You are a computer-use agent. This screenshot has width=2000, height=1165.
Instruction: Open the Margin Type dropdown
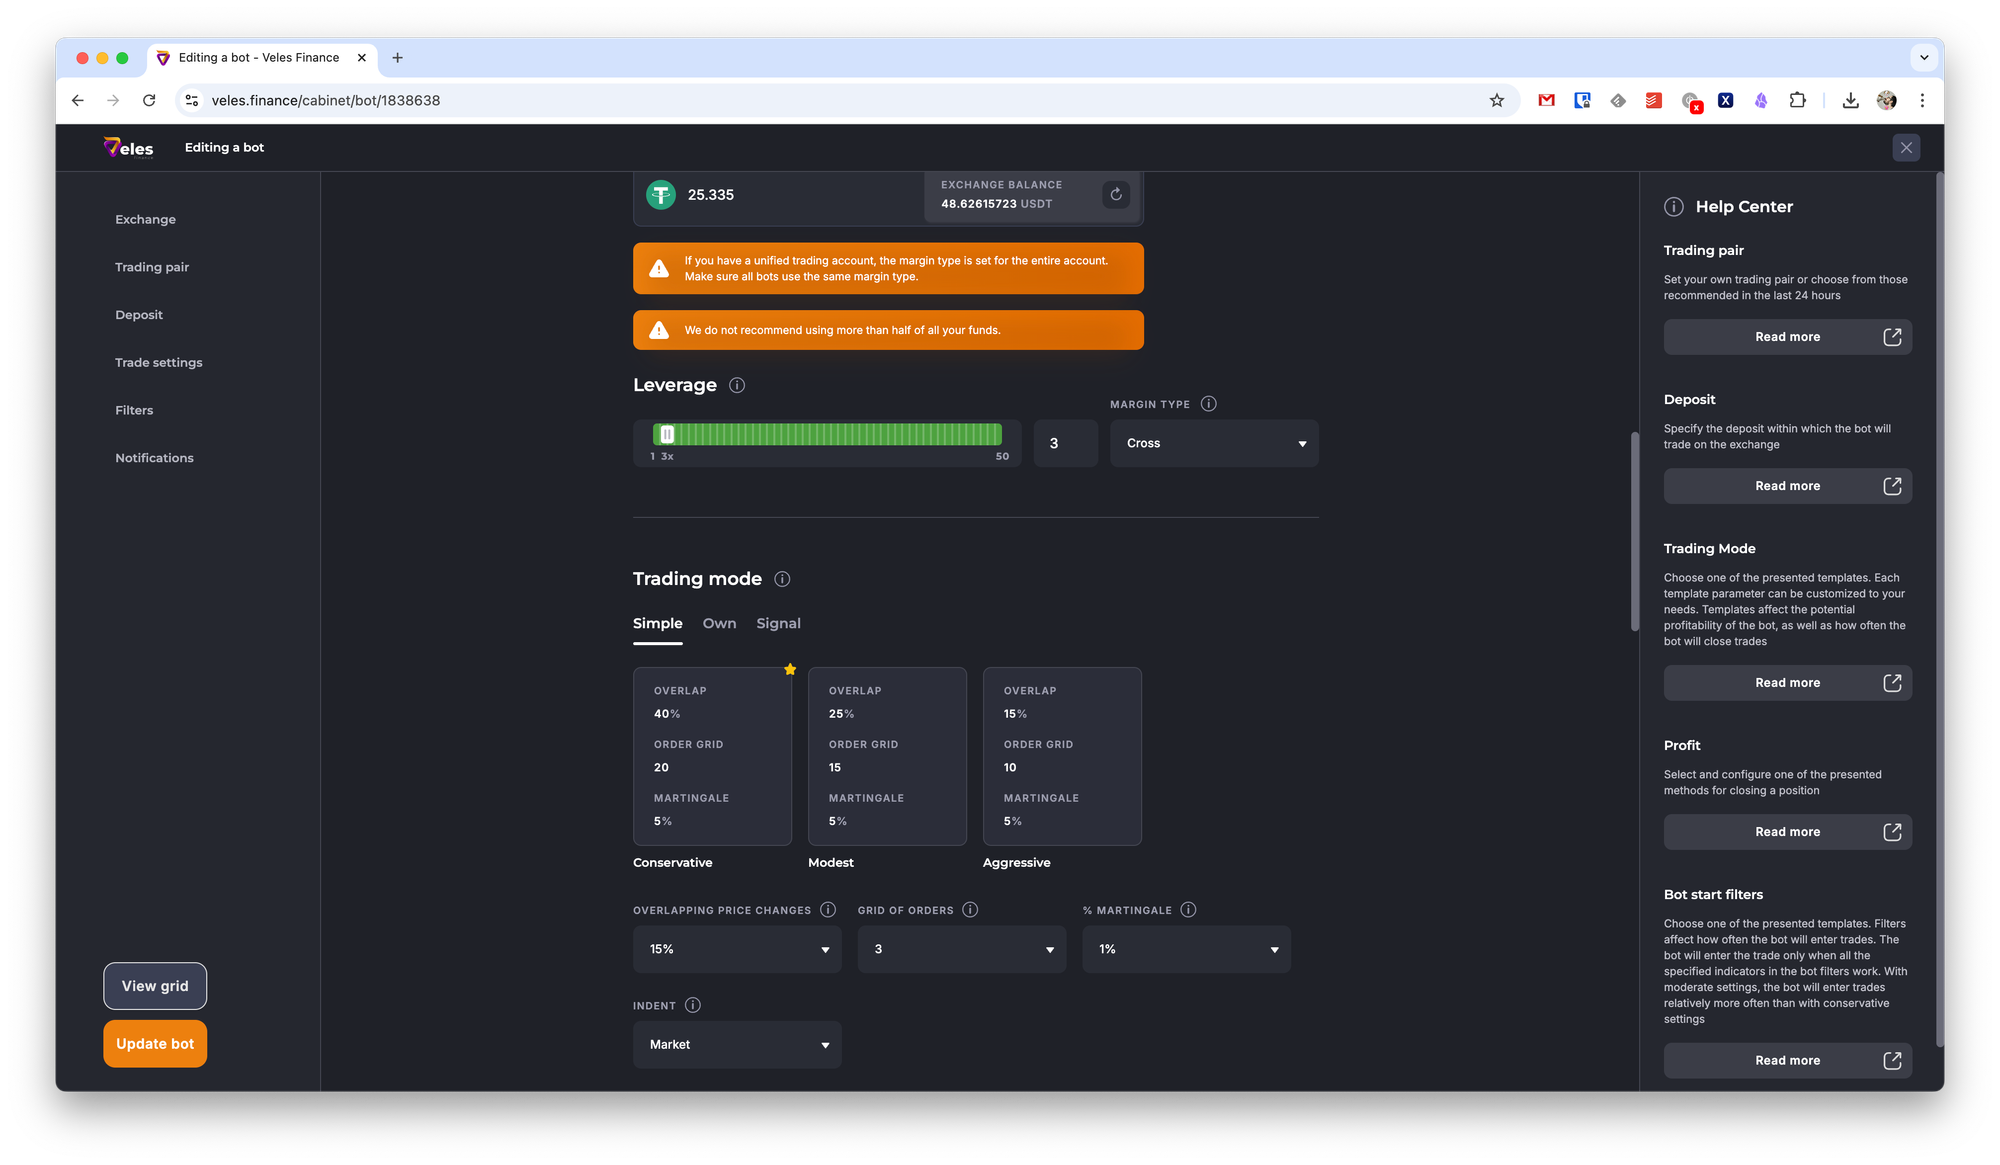coord(1214,443)
